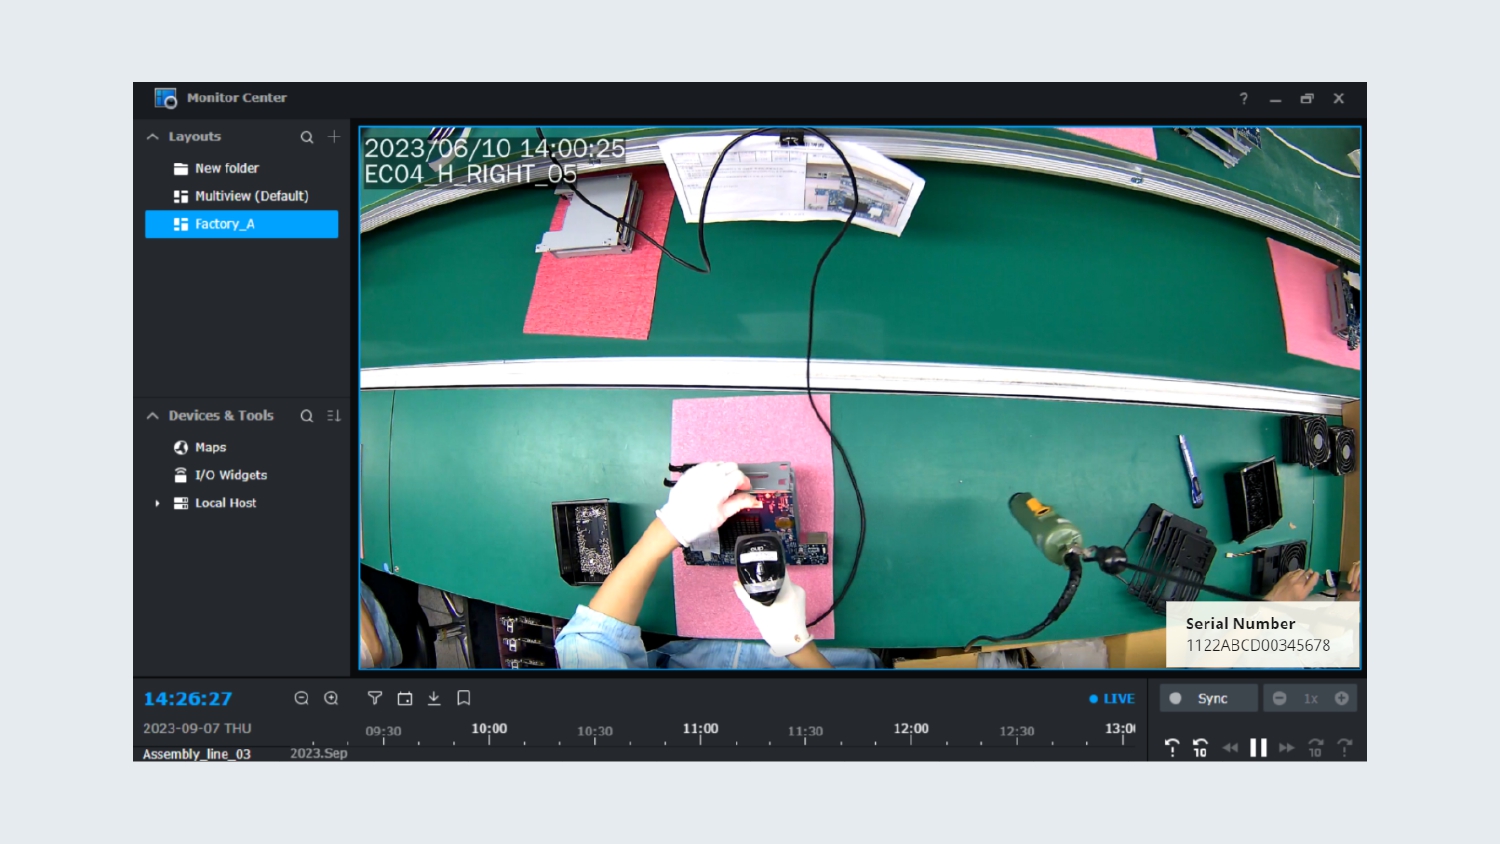Switch to LIVE view
The width and height of the screenshot is (1500, 844).
[1112, 699]
